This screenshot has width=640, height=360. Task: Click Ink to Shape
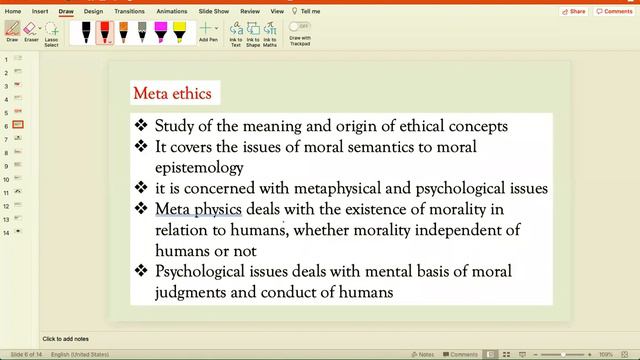point(253,34)
